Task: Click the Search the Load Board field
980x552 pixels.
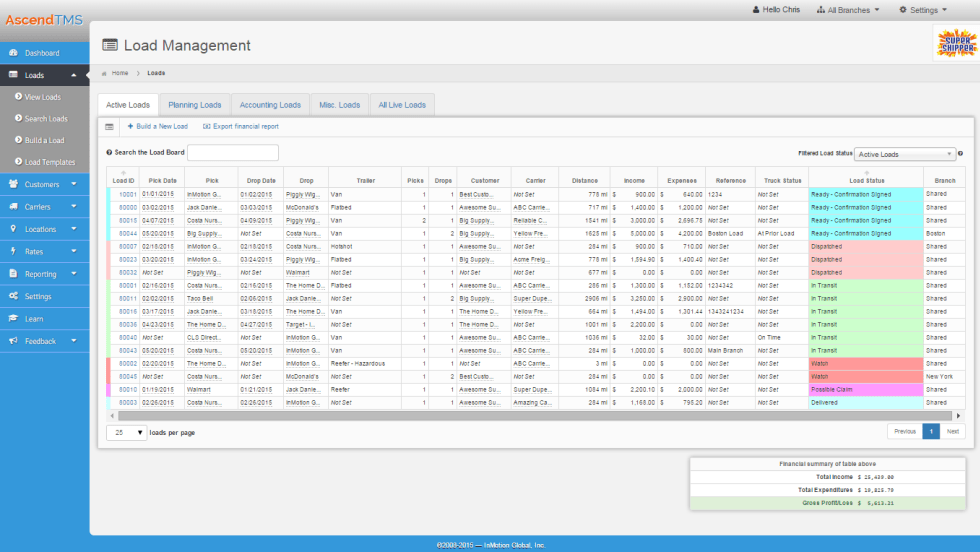Action: [x=233, y=153]
